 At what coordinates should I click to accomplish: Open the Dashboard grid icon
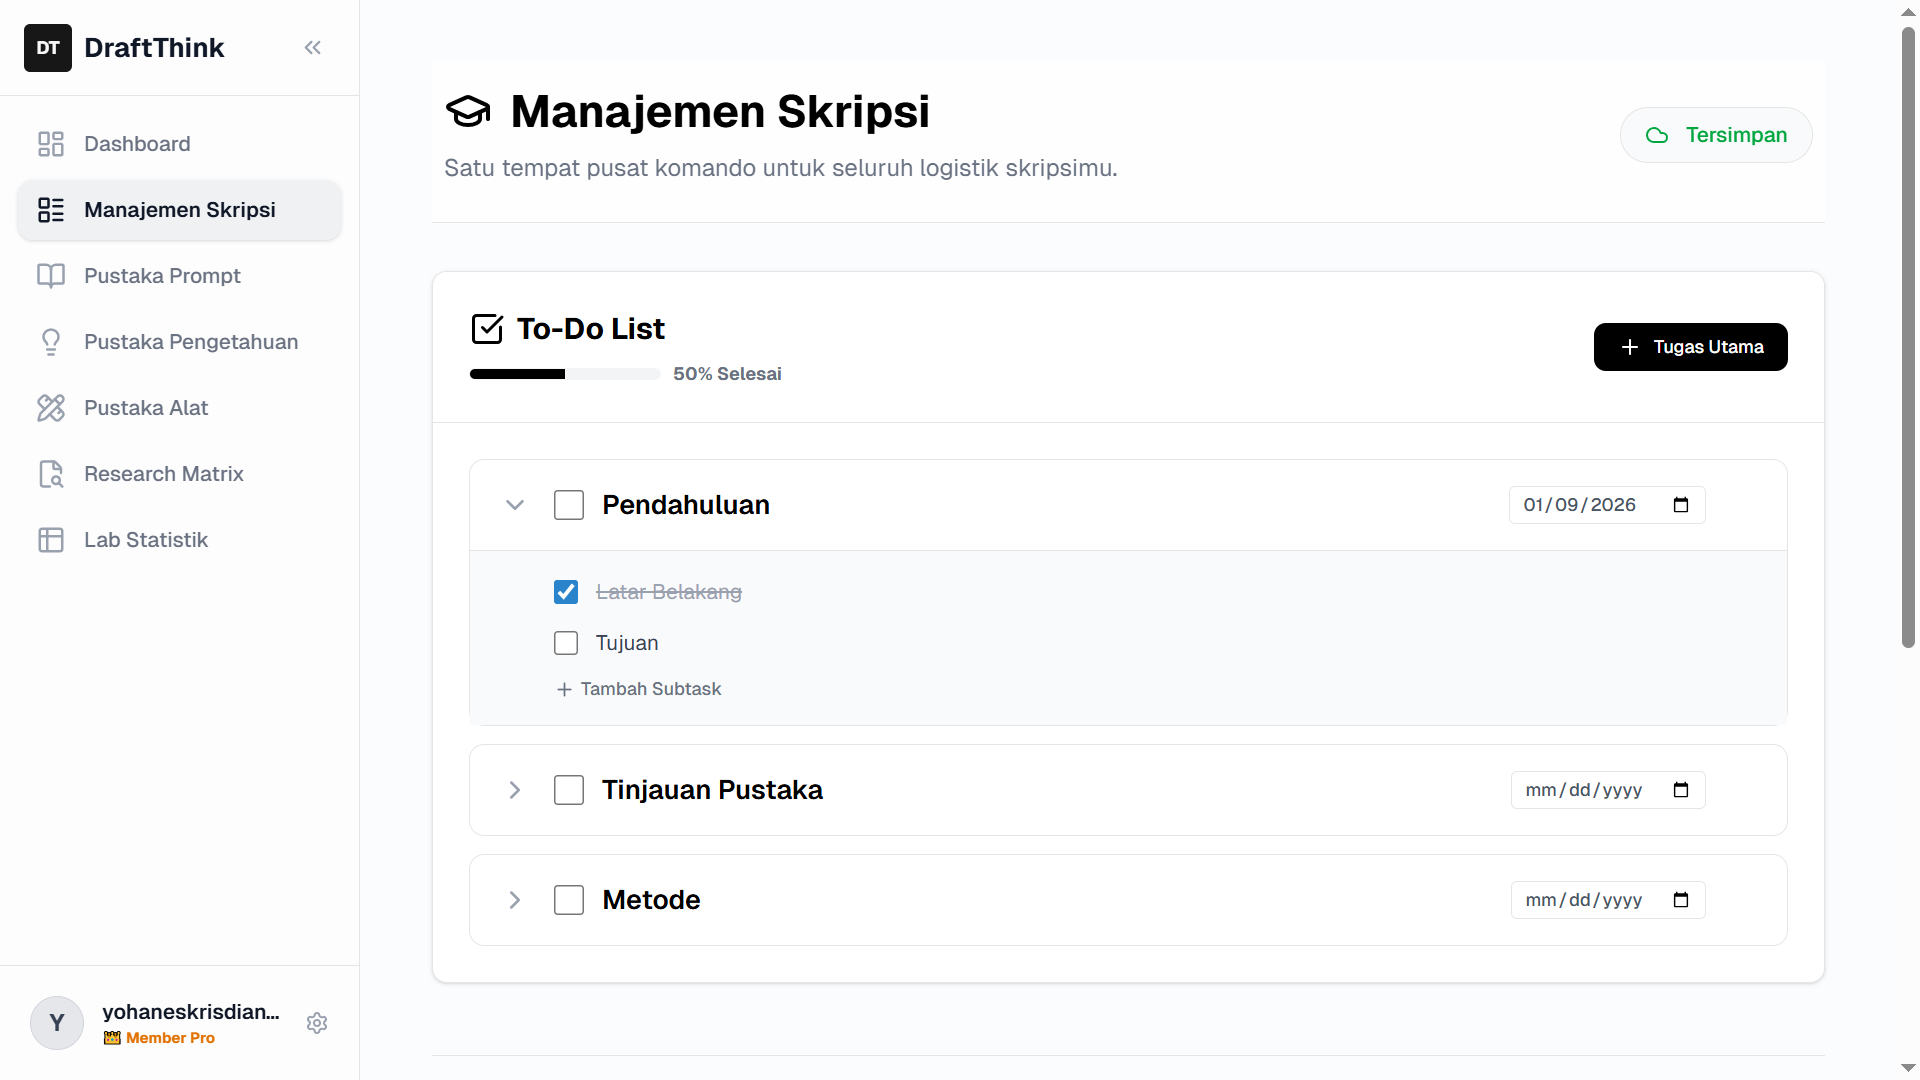(x=51, y=144)
